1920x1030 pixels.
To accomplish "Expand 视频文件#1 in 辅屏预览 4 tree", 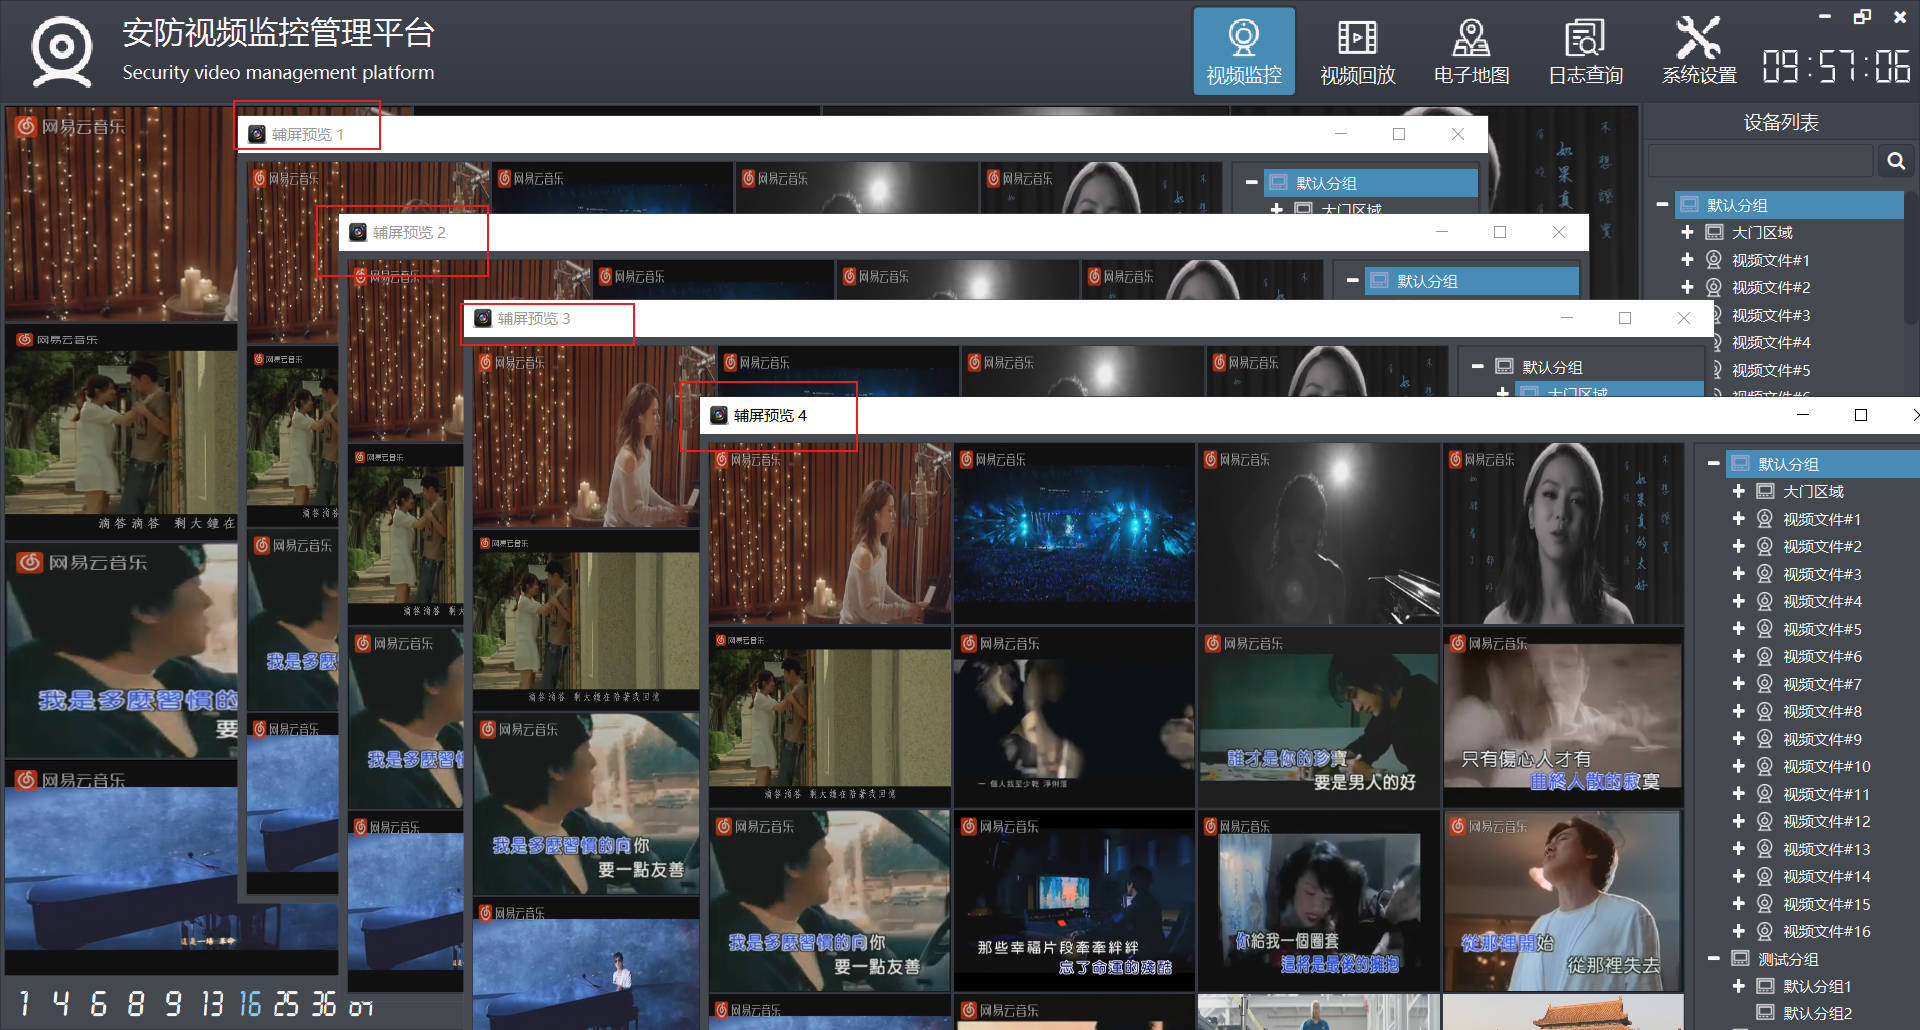I will [1738, 519].
